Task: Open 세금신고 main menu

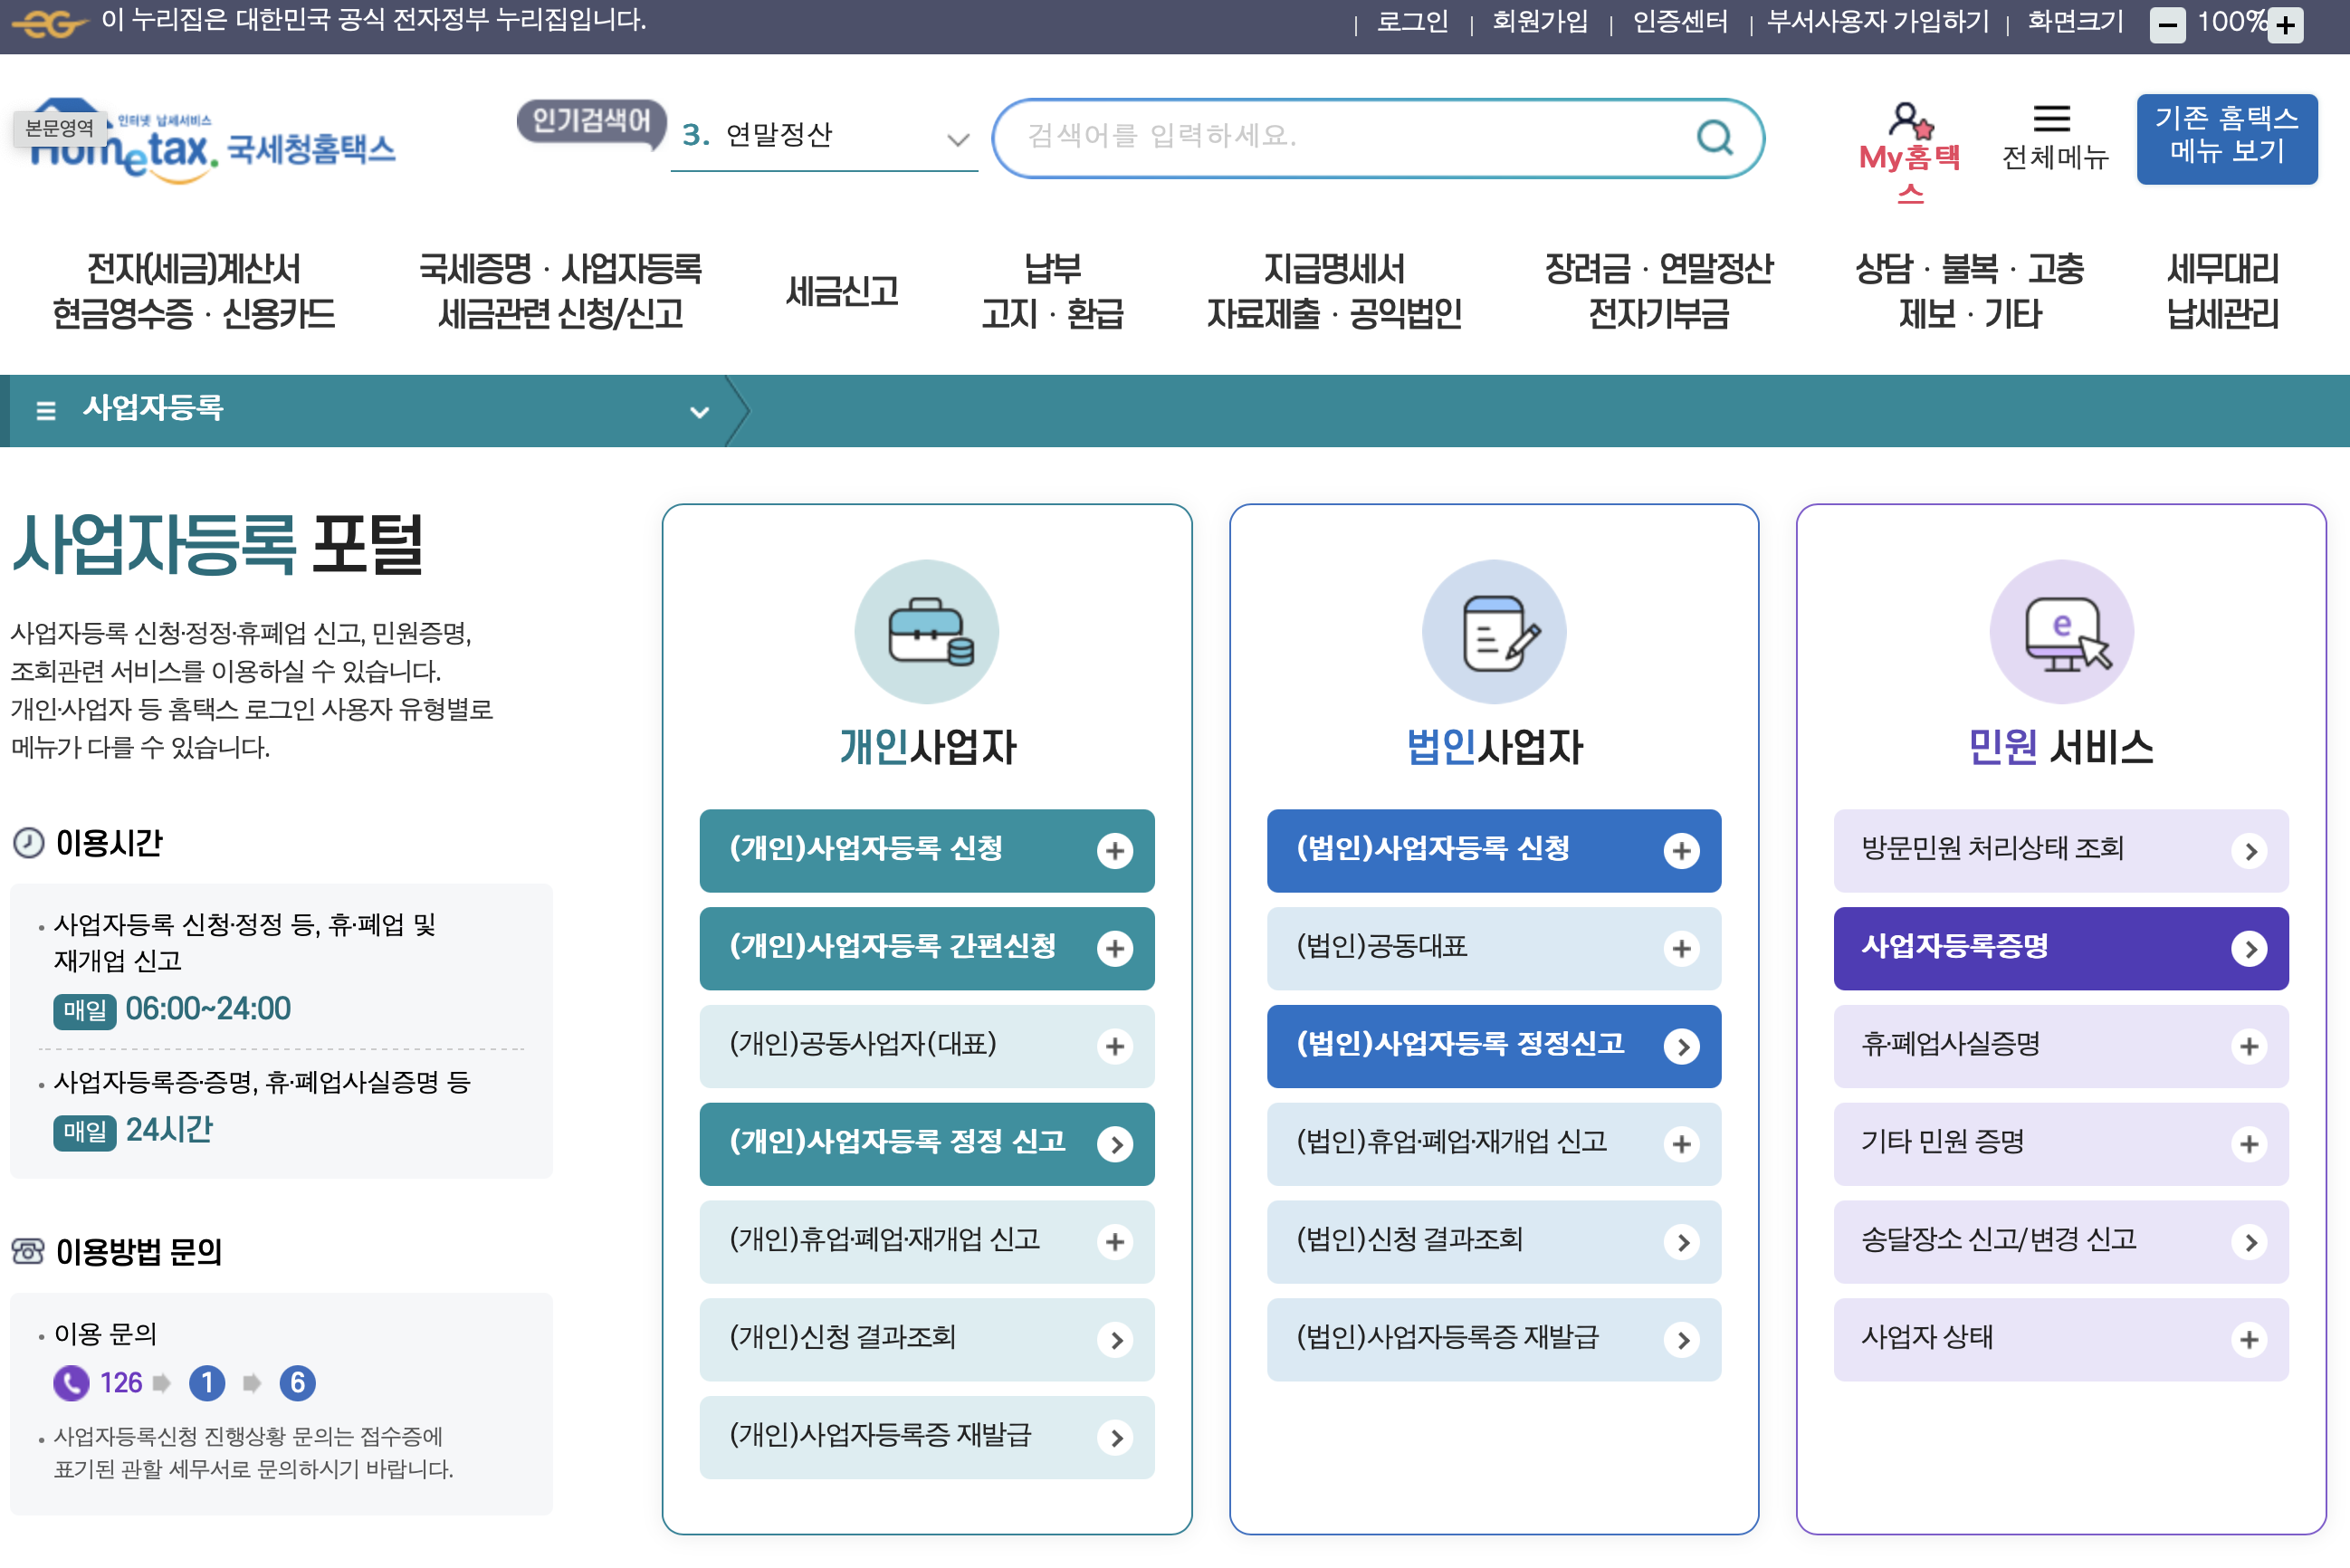Action: click(842, 292)
